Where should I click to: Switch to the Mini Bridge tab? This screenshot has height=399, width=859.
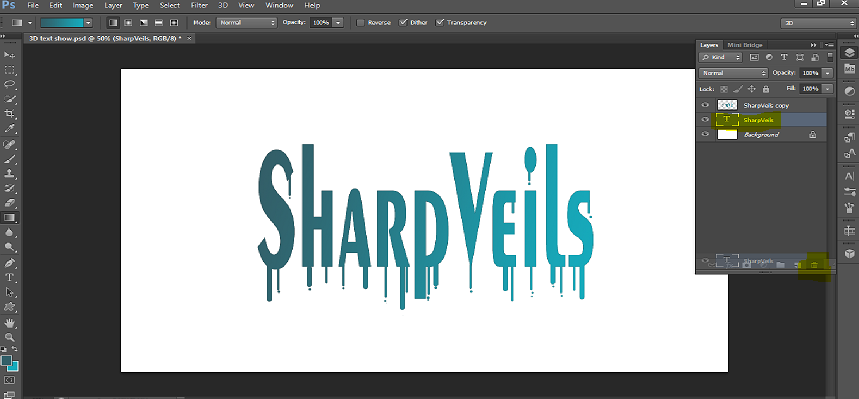(745, 45)
